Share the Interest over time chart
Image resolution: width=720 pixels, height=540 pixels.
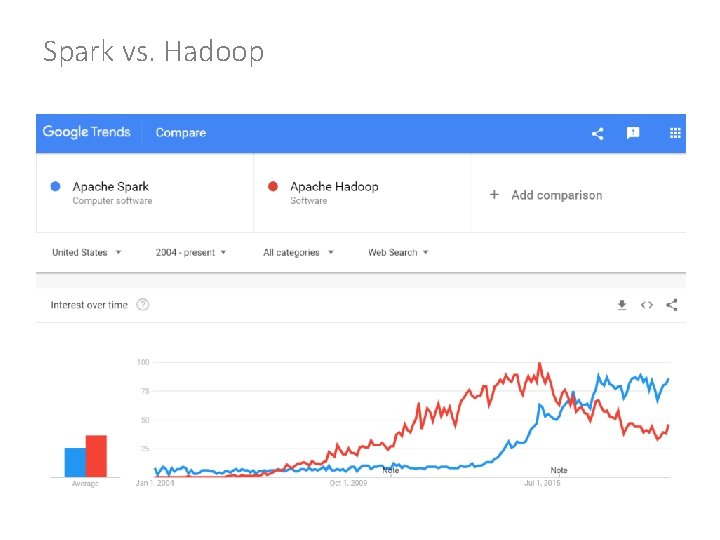tap(671, 305)
